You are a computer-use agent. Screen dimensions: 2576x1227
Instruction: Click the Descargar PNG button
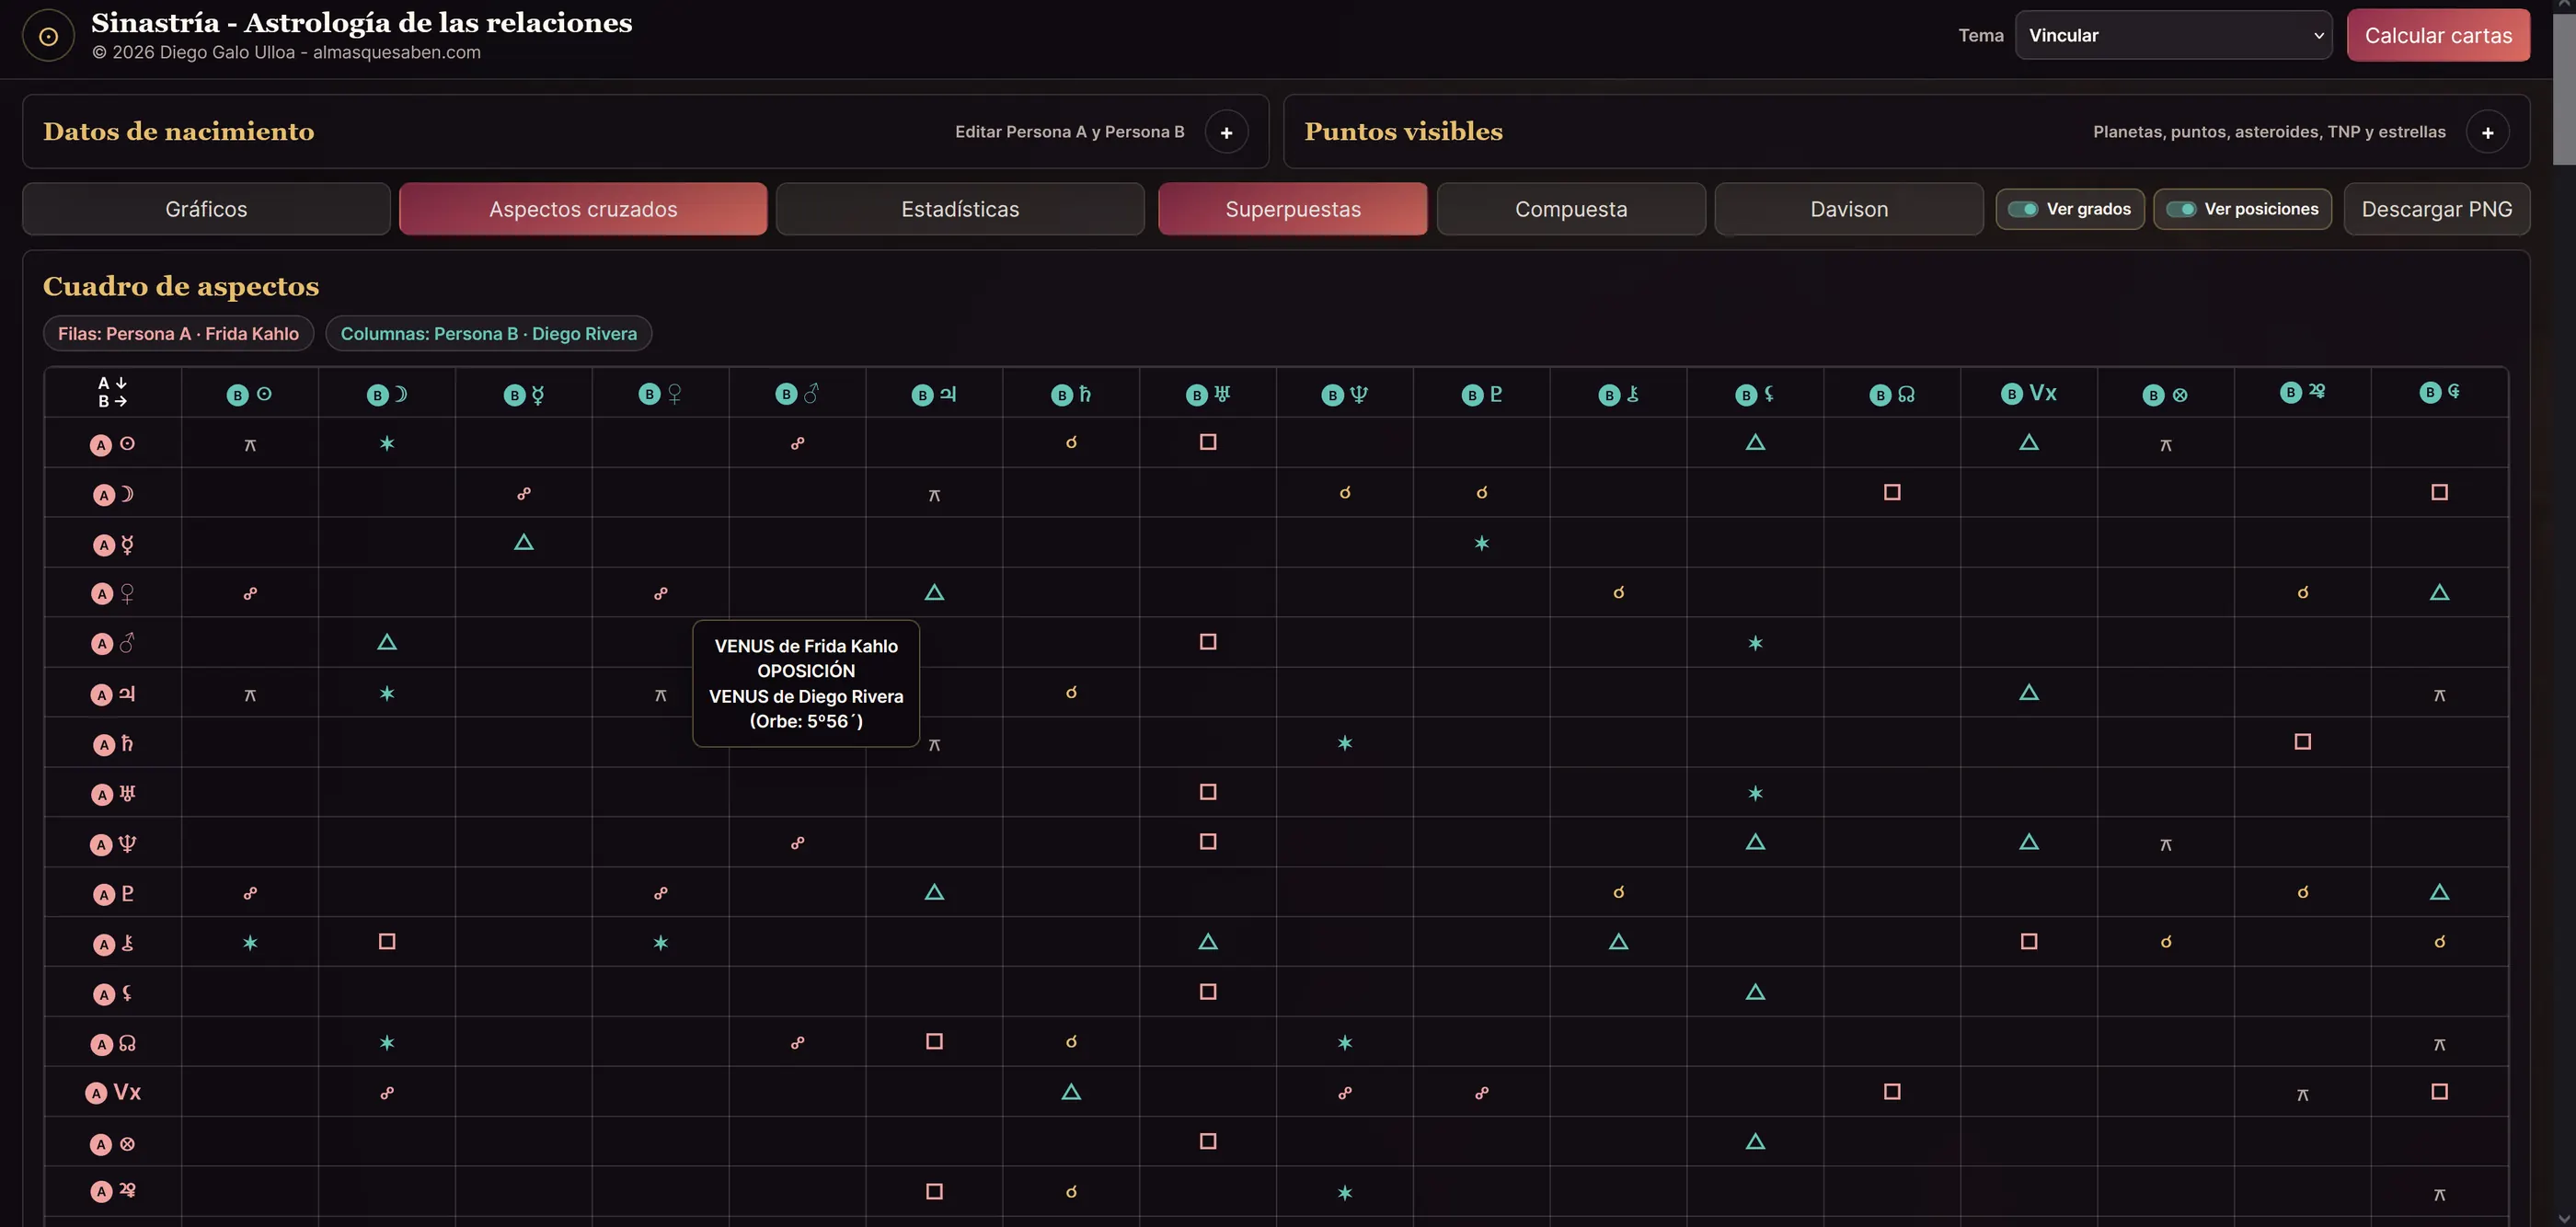(x=2436, y=209)
